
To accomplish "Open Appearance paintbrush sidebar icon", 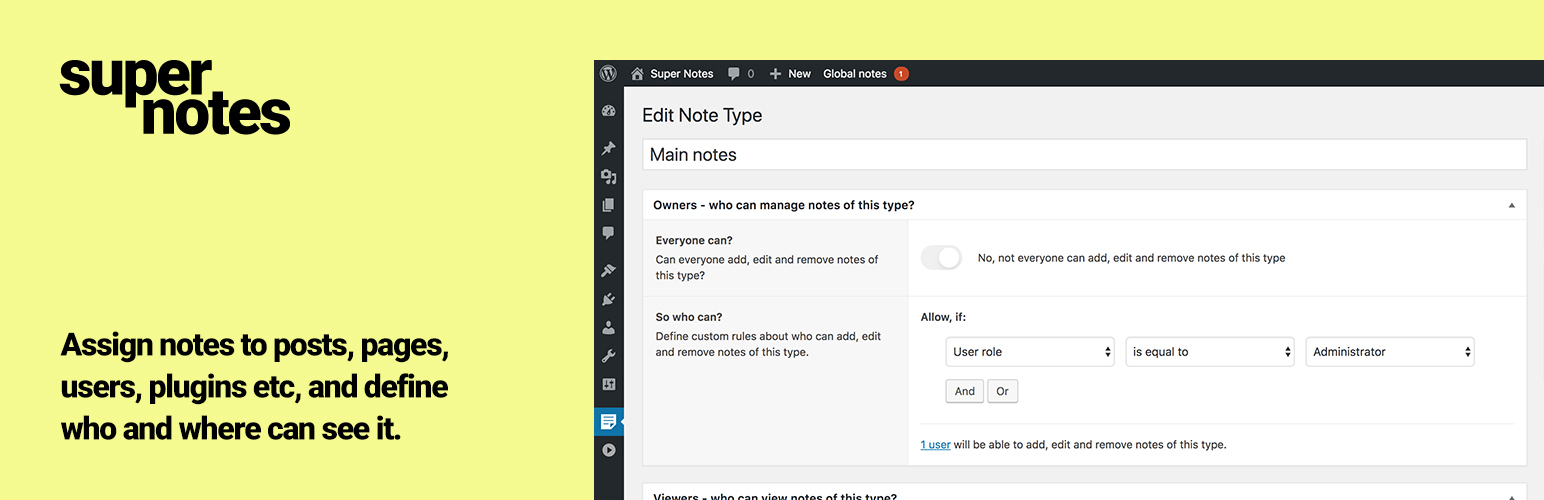I will click(x=608, y=270).
